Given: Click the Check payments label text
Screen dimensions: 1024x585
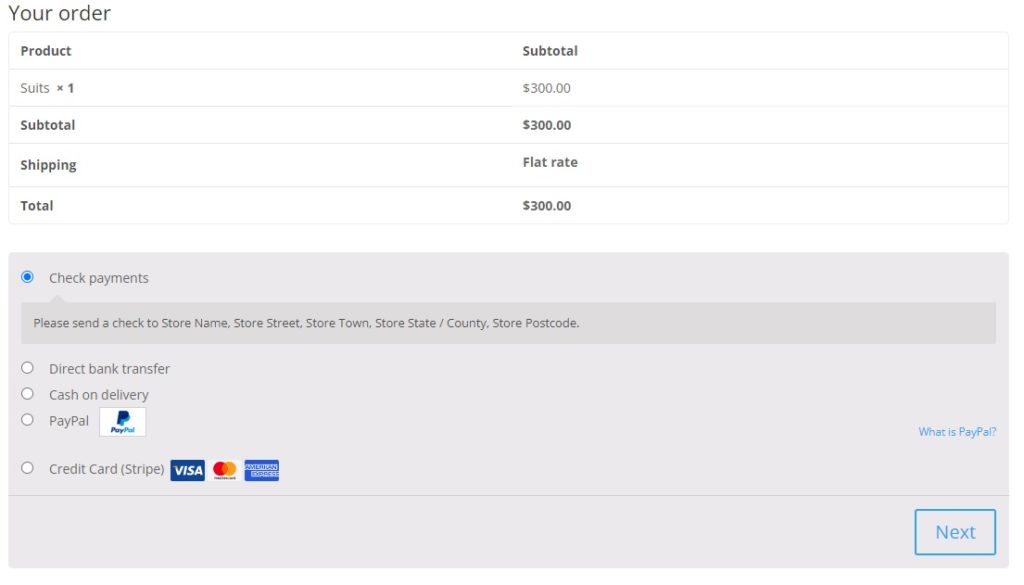Looking at the screenshot, I should point(99,278).
